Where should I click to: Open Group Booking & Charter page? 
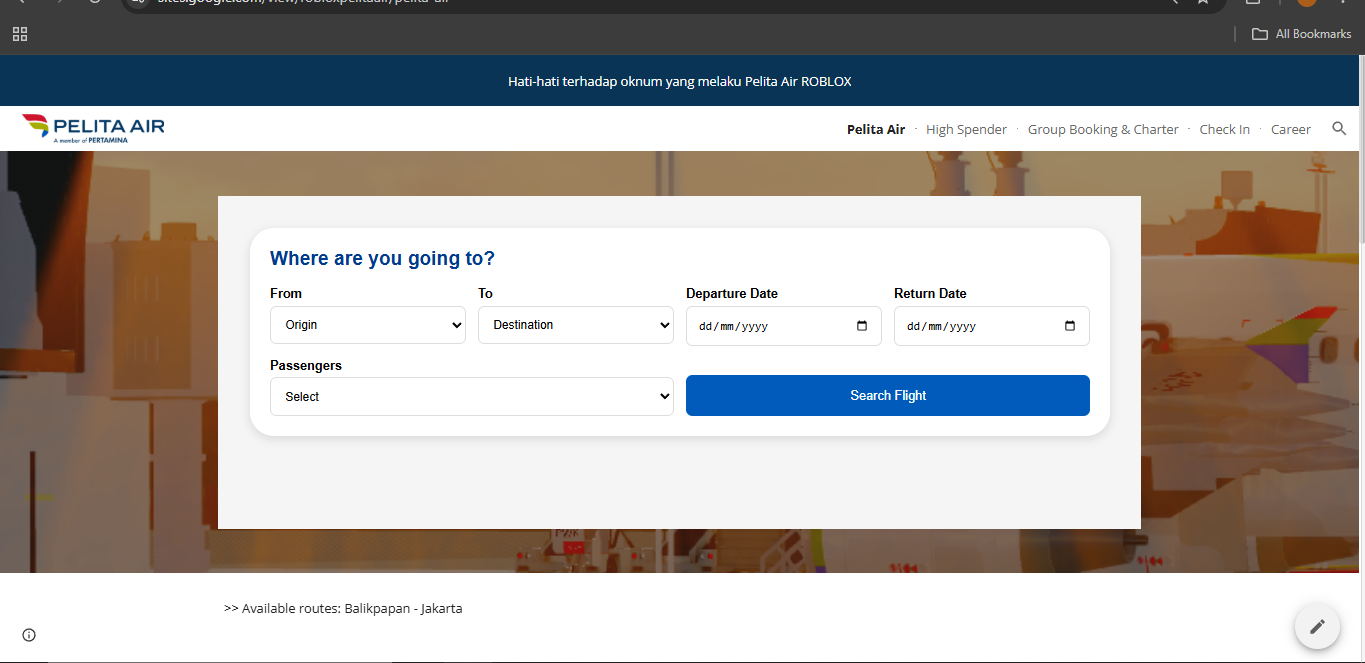pyautogui.click(x=1103, y=129)
